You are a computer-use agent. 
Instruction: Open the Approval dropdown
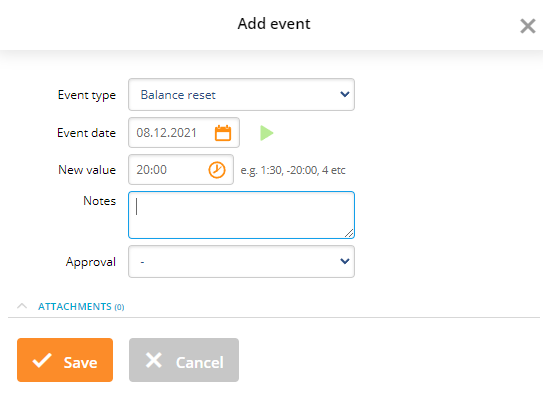tap(241, 262)
